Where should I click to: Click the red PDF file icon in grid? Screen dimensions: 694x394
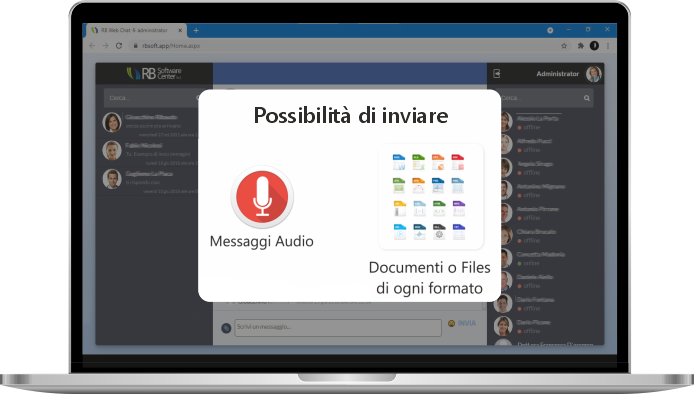click(458, 162)
